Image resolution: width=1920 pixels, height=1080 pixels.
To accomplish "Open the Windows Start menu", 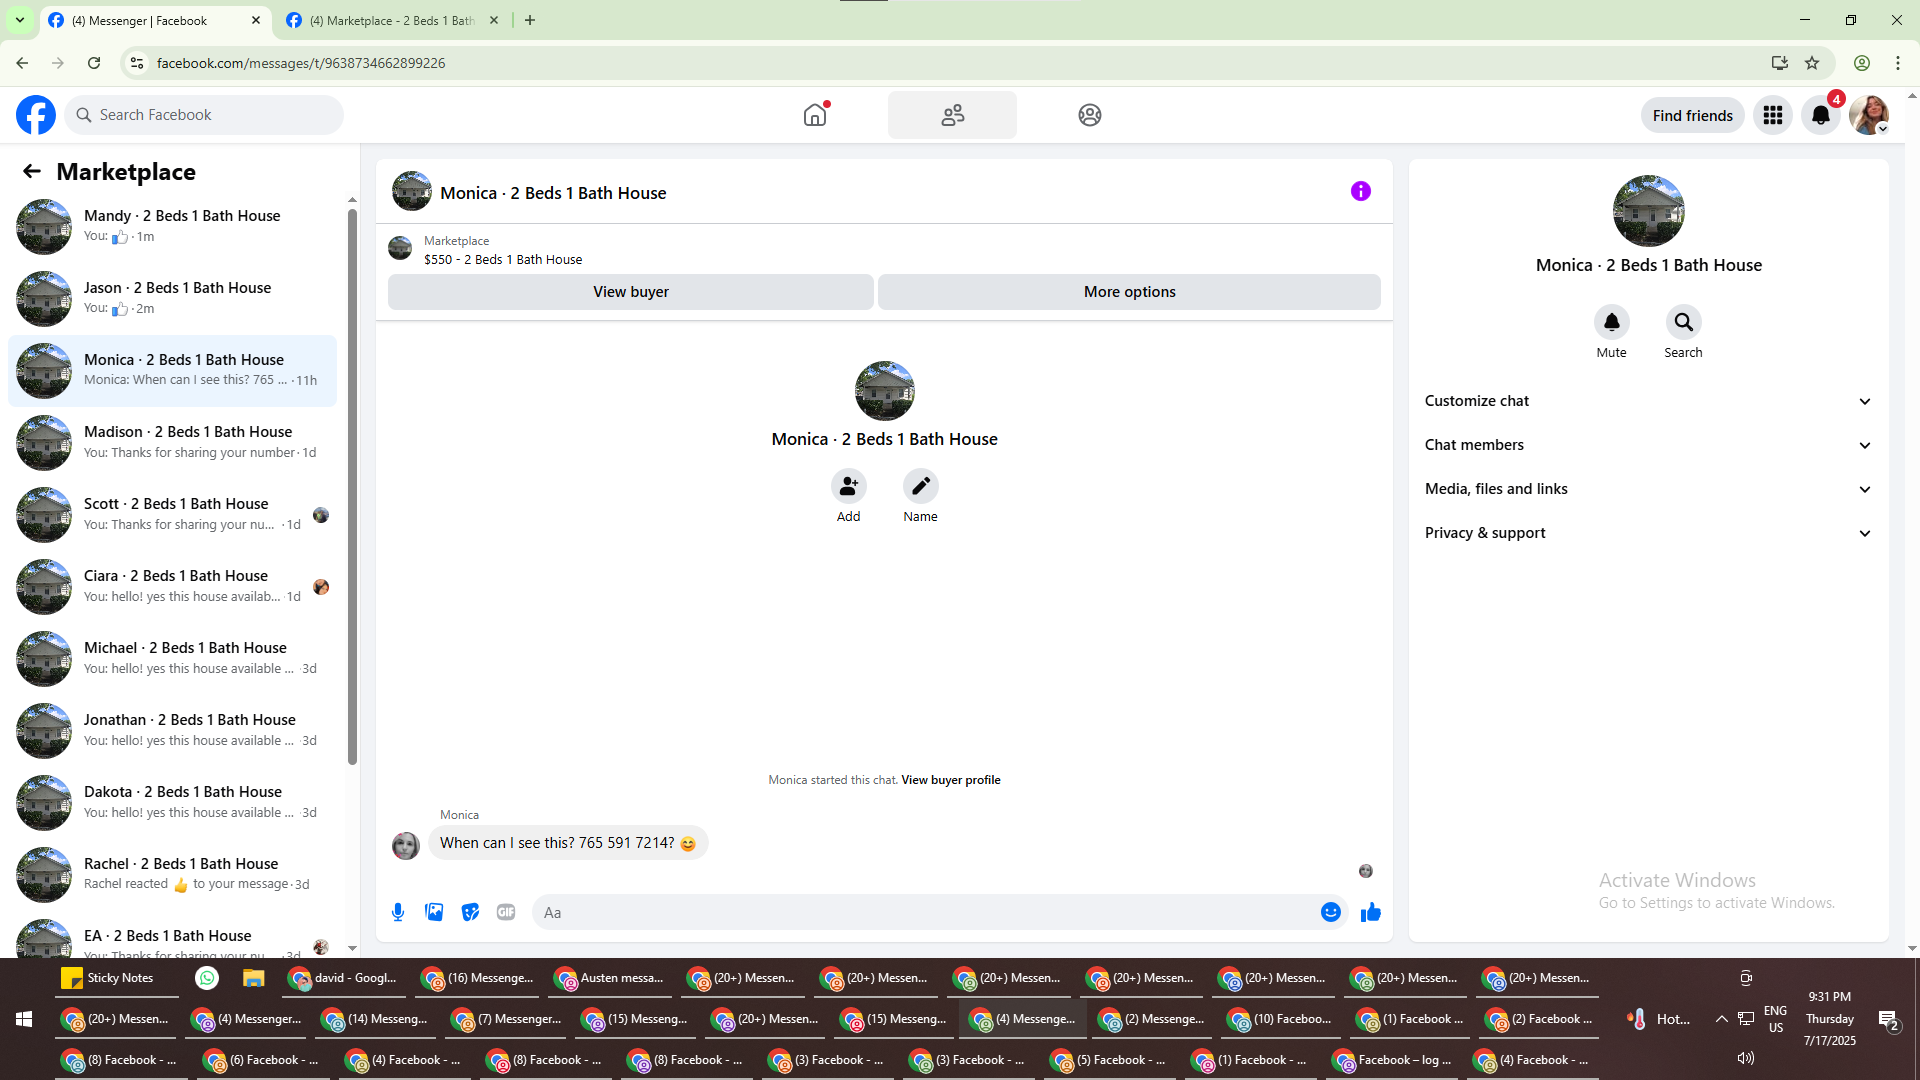I will (x=24, y=1019).
